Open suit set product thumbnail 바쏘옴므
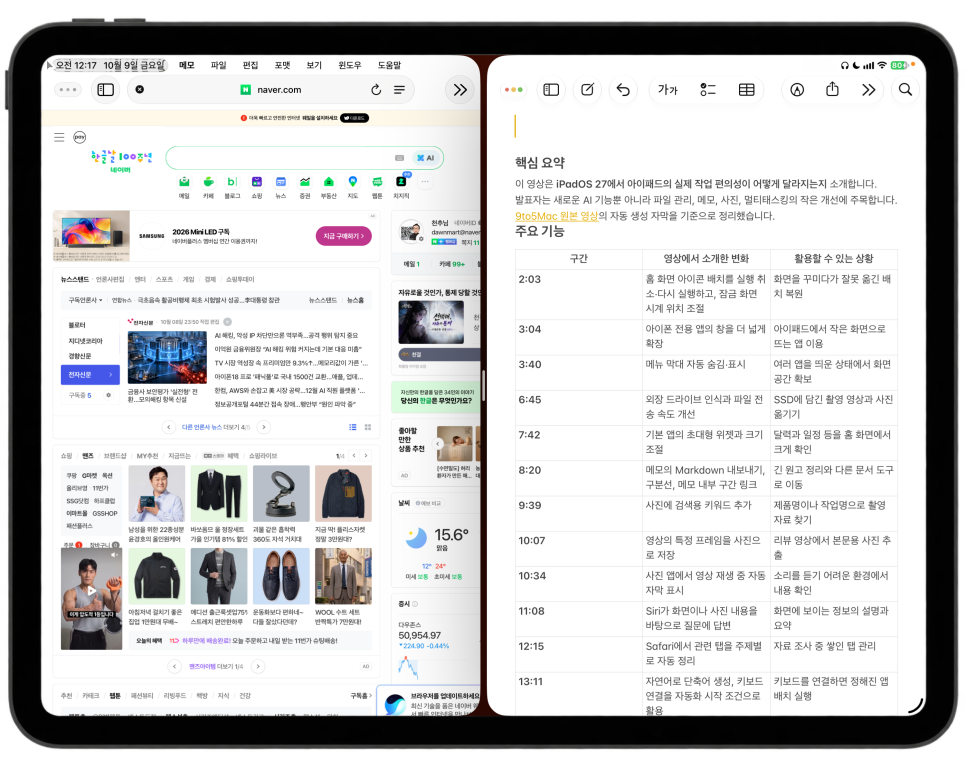 219,494
